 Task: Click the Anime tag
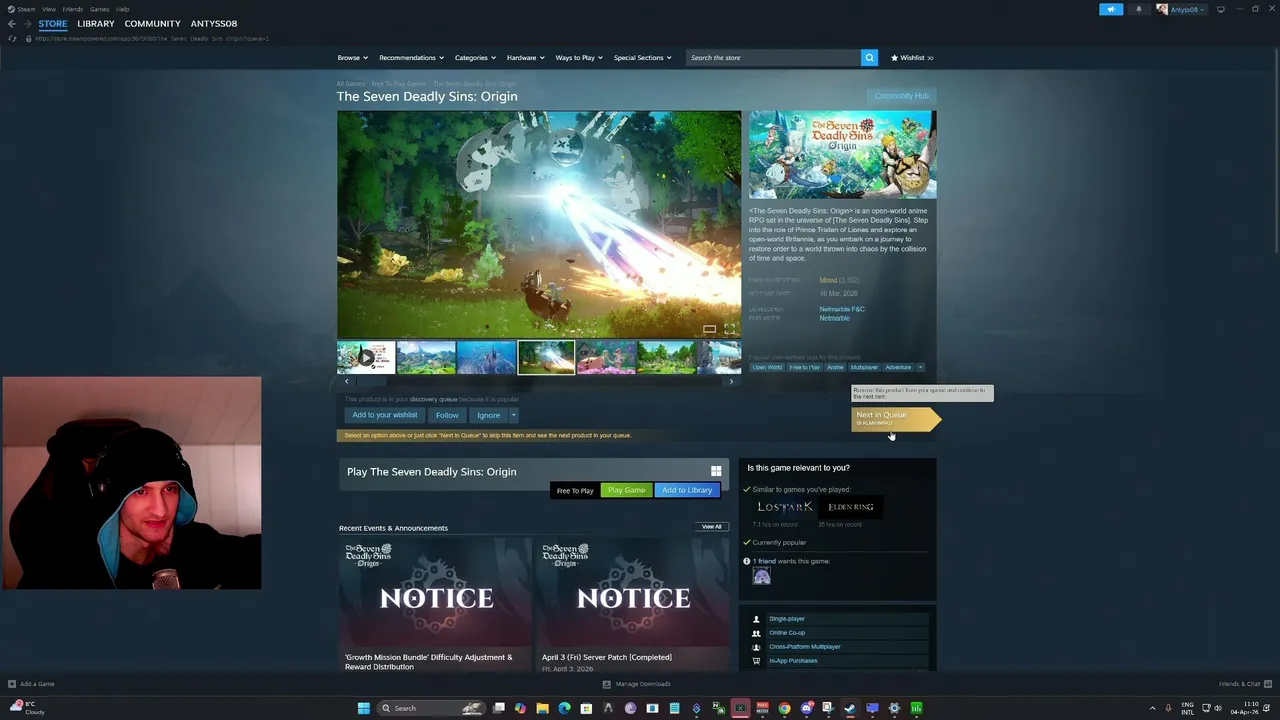pos(835,367)
